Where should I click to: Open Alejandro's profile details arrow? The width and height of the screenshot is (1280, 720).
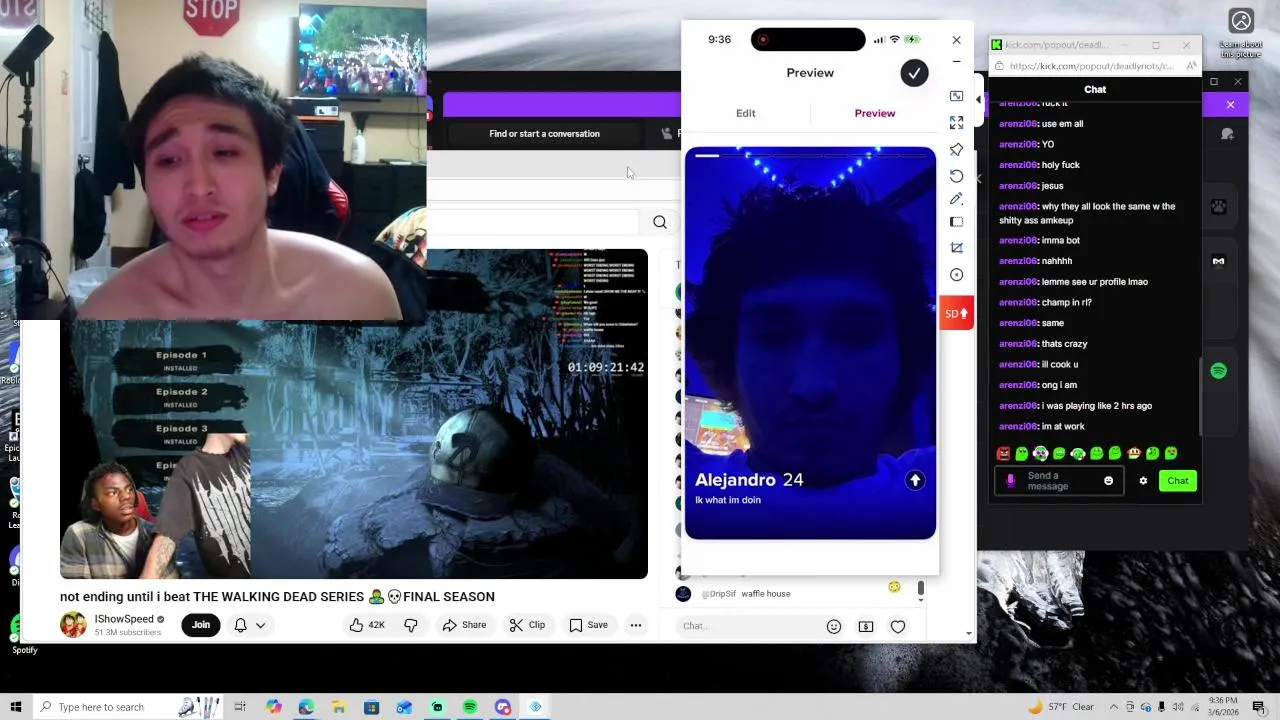click(915, 481)
